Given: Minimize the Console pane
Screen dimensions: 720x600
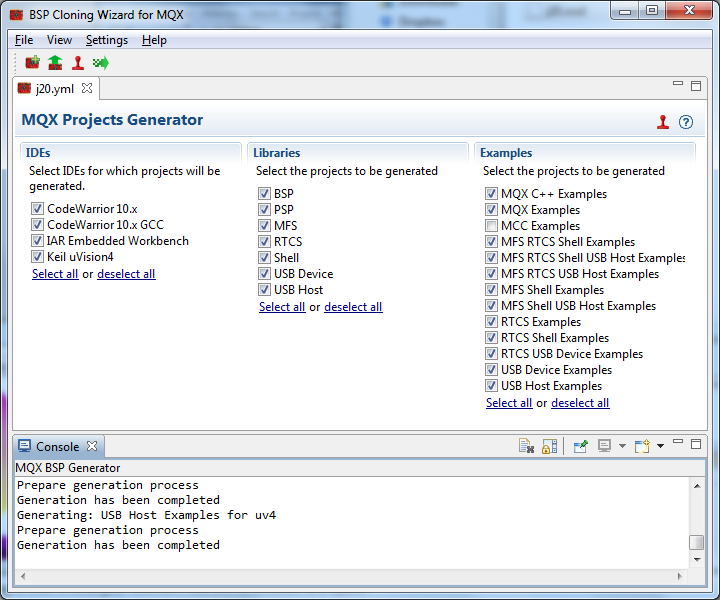Looking at the screenshot, I should pyautogui.click(x=678, y=441).
